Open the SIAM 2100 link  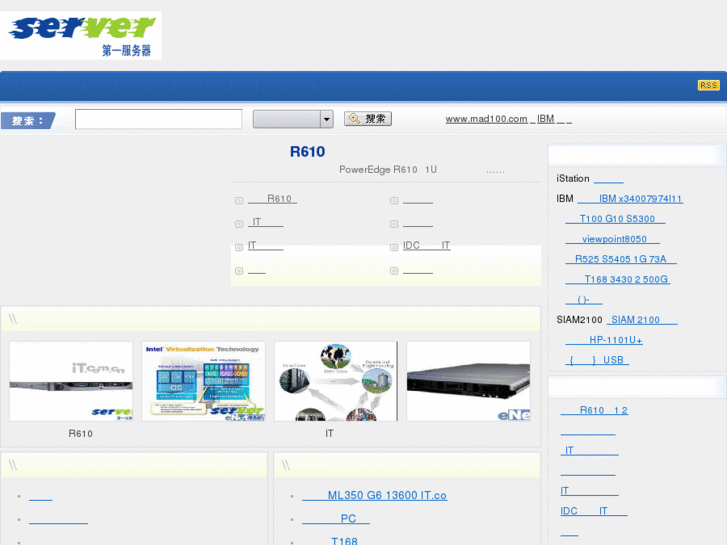click(642, 320)
